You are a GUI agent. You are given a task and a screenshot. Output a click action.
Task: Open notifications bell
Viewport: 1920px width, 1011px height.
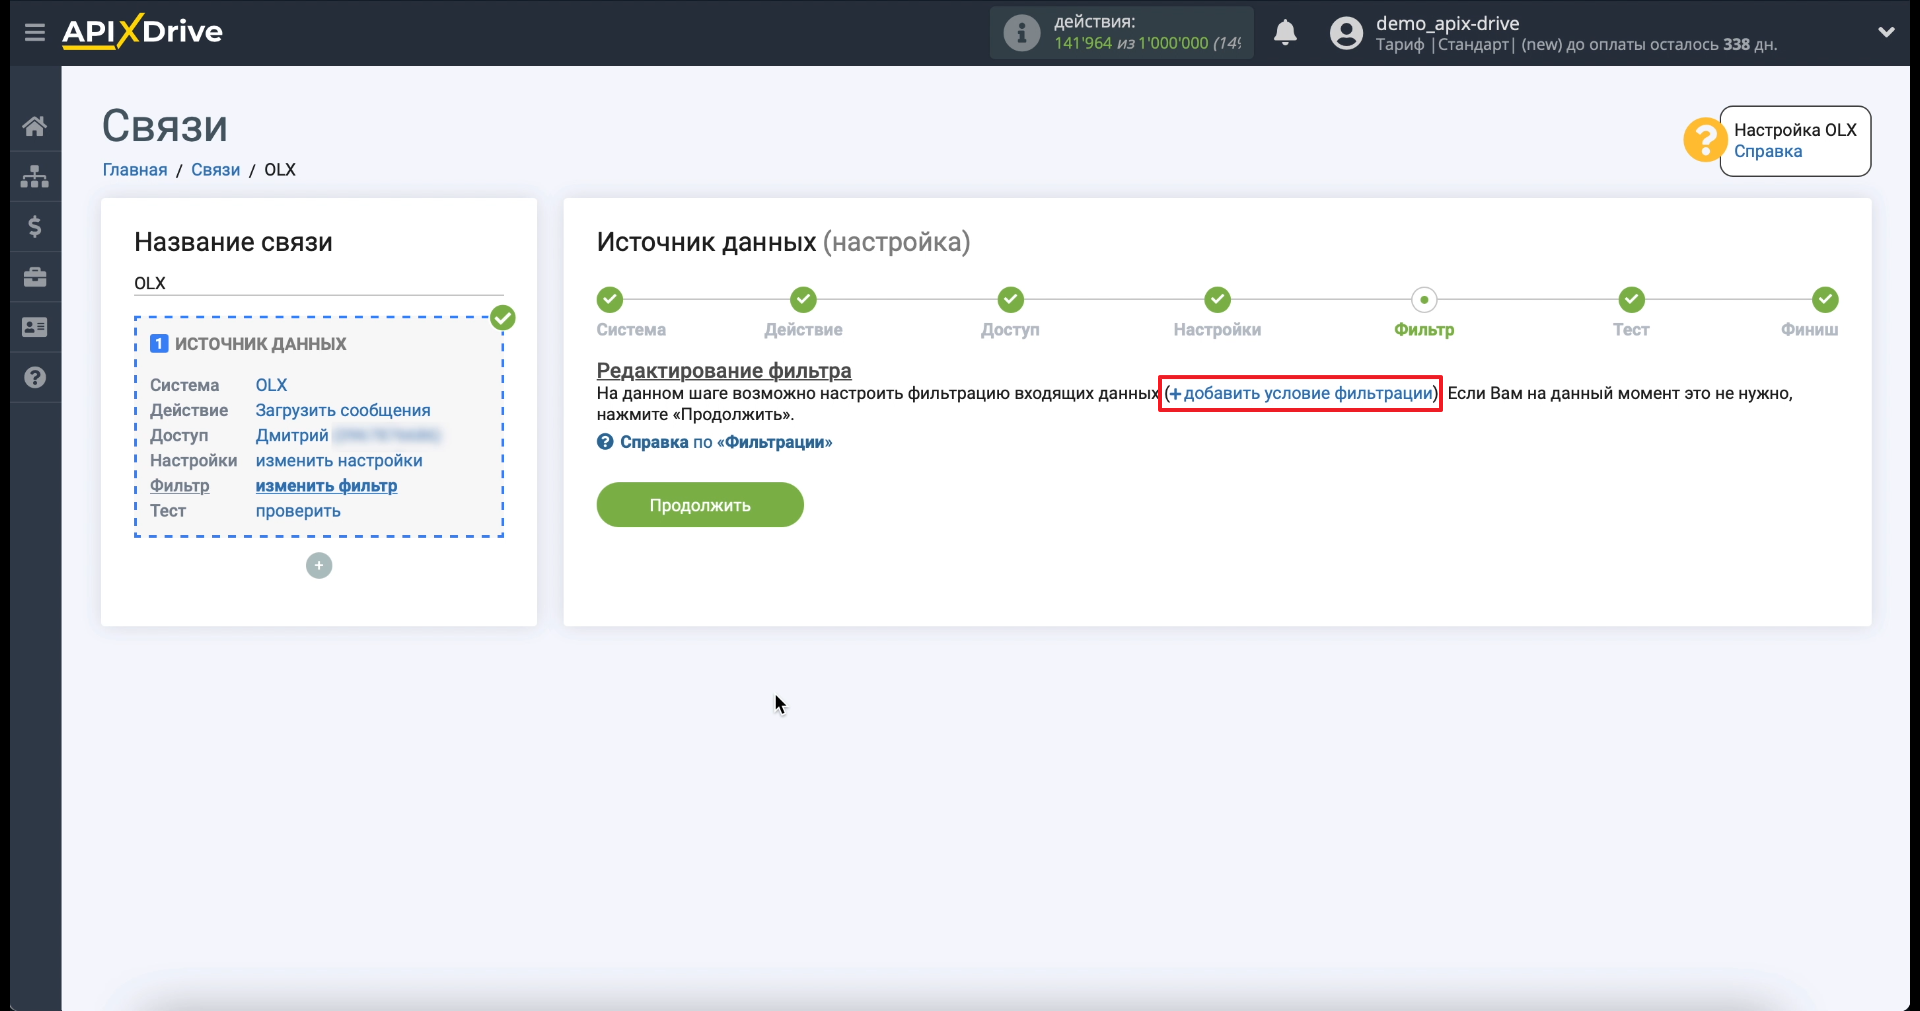tap(1285, 33)
